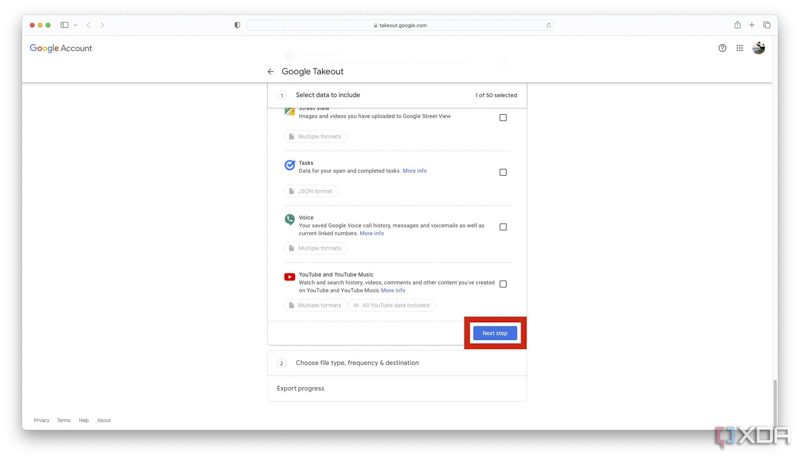Open the More info link for Tasks
The width and height of the screenshot is (800, 459).
[x=414, y=171]
